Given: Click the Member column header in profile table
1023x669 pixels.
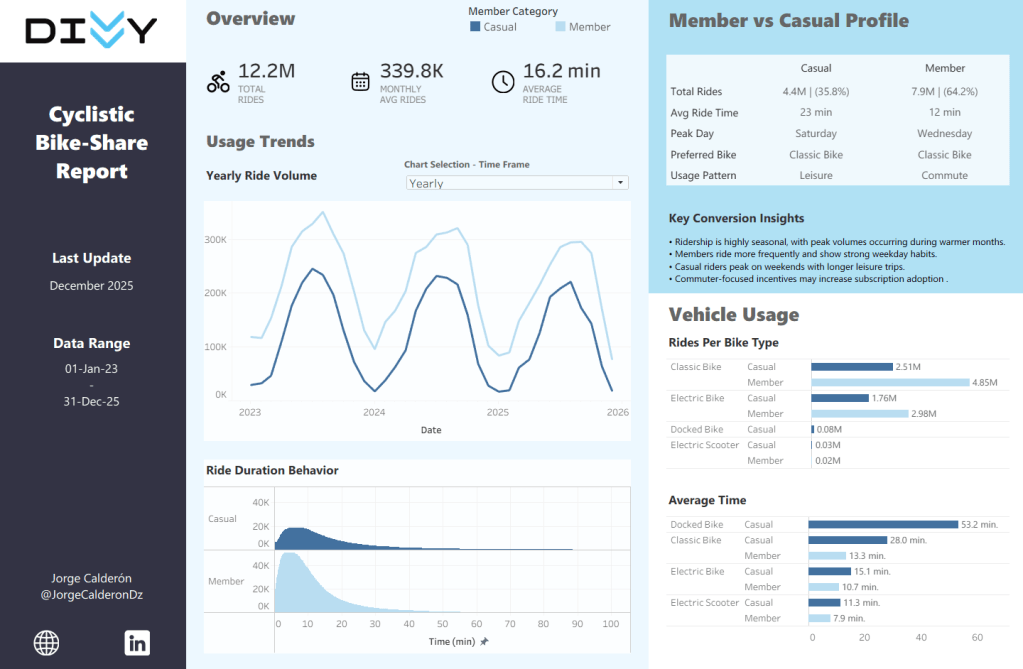Looking at the screenshot, I should [x=945, y=69].
